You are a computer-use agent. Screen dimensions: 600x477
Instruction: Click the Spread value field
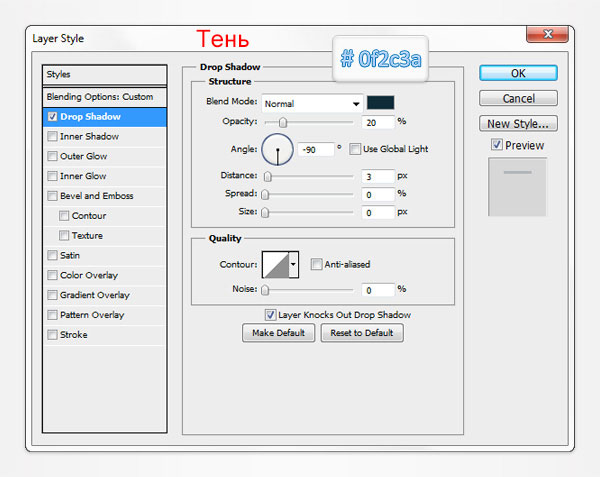(378, 195)
